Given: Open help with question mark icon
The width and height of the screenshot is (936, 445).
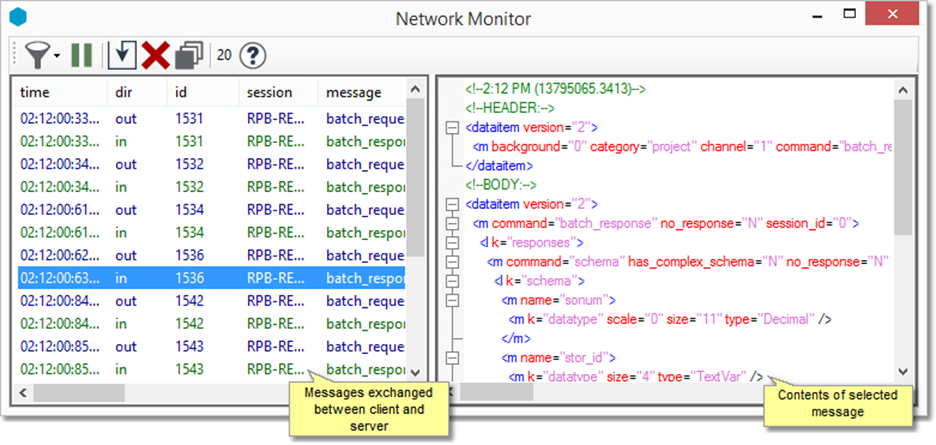Looking at the screenshot, I should pos(254,54).
